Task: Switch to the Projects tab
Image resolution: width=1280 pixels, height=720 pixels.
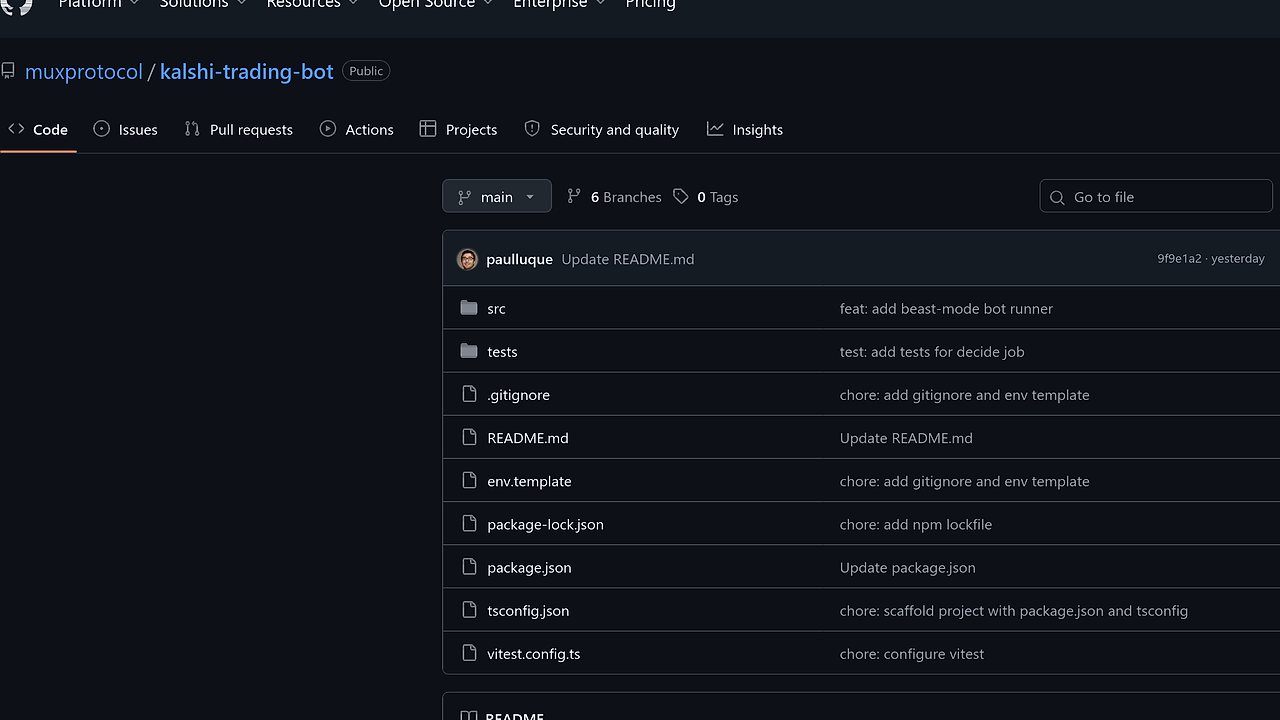Action: pos(459,129)
